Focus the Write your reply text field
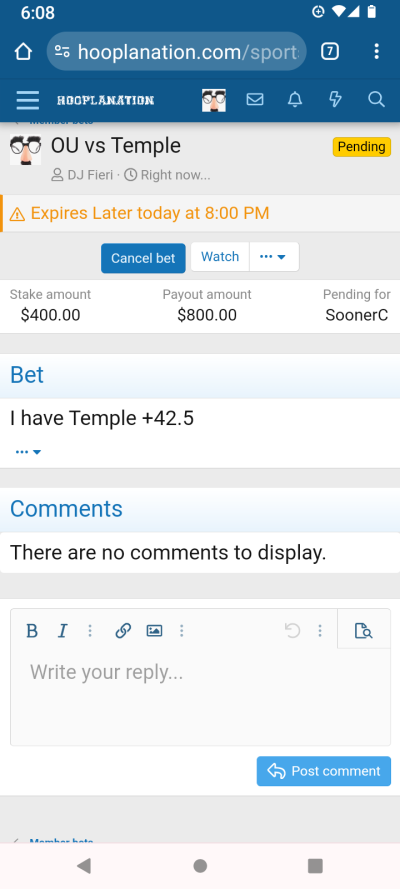Screen dimensions: 400x889 click(200, 697)
